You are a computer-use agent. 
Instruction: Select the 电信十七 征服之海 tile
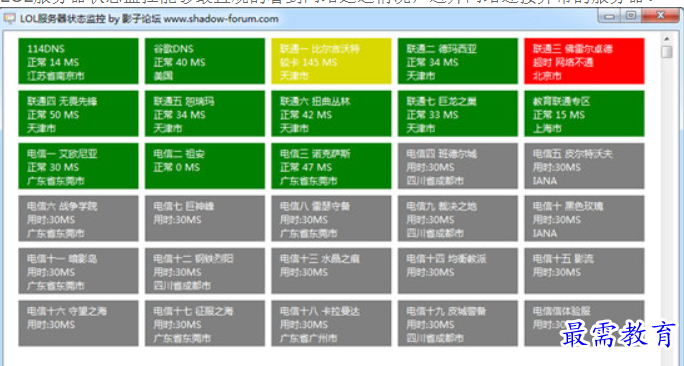(205, 323)
